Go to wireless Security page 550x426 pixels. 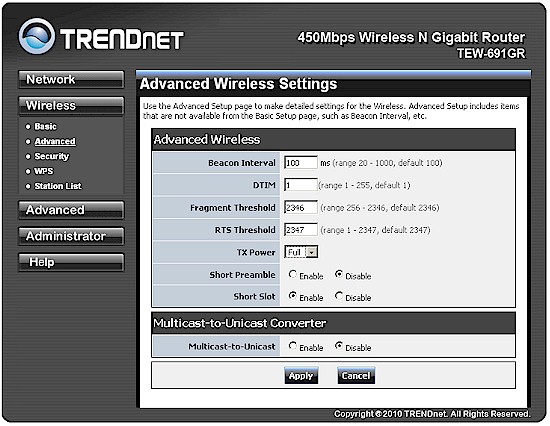52,156
